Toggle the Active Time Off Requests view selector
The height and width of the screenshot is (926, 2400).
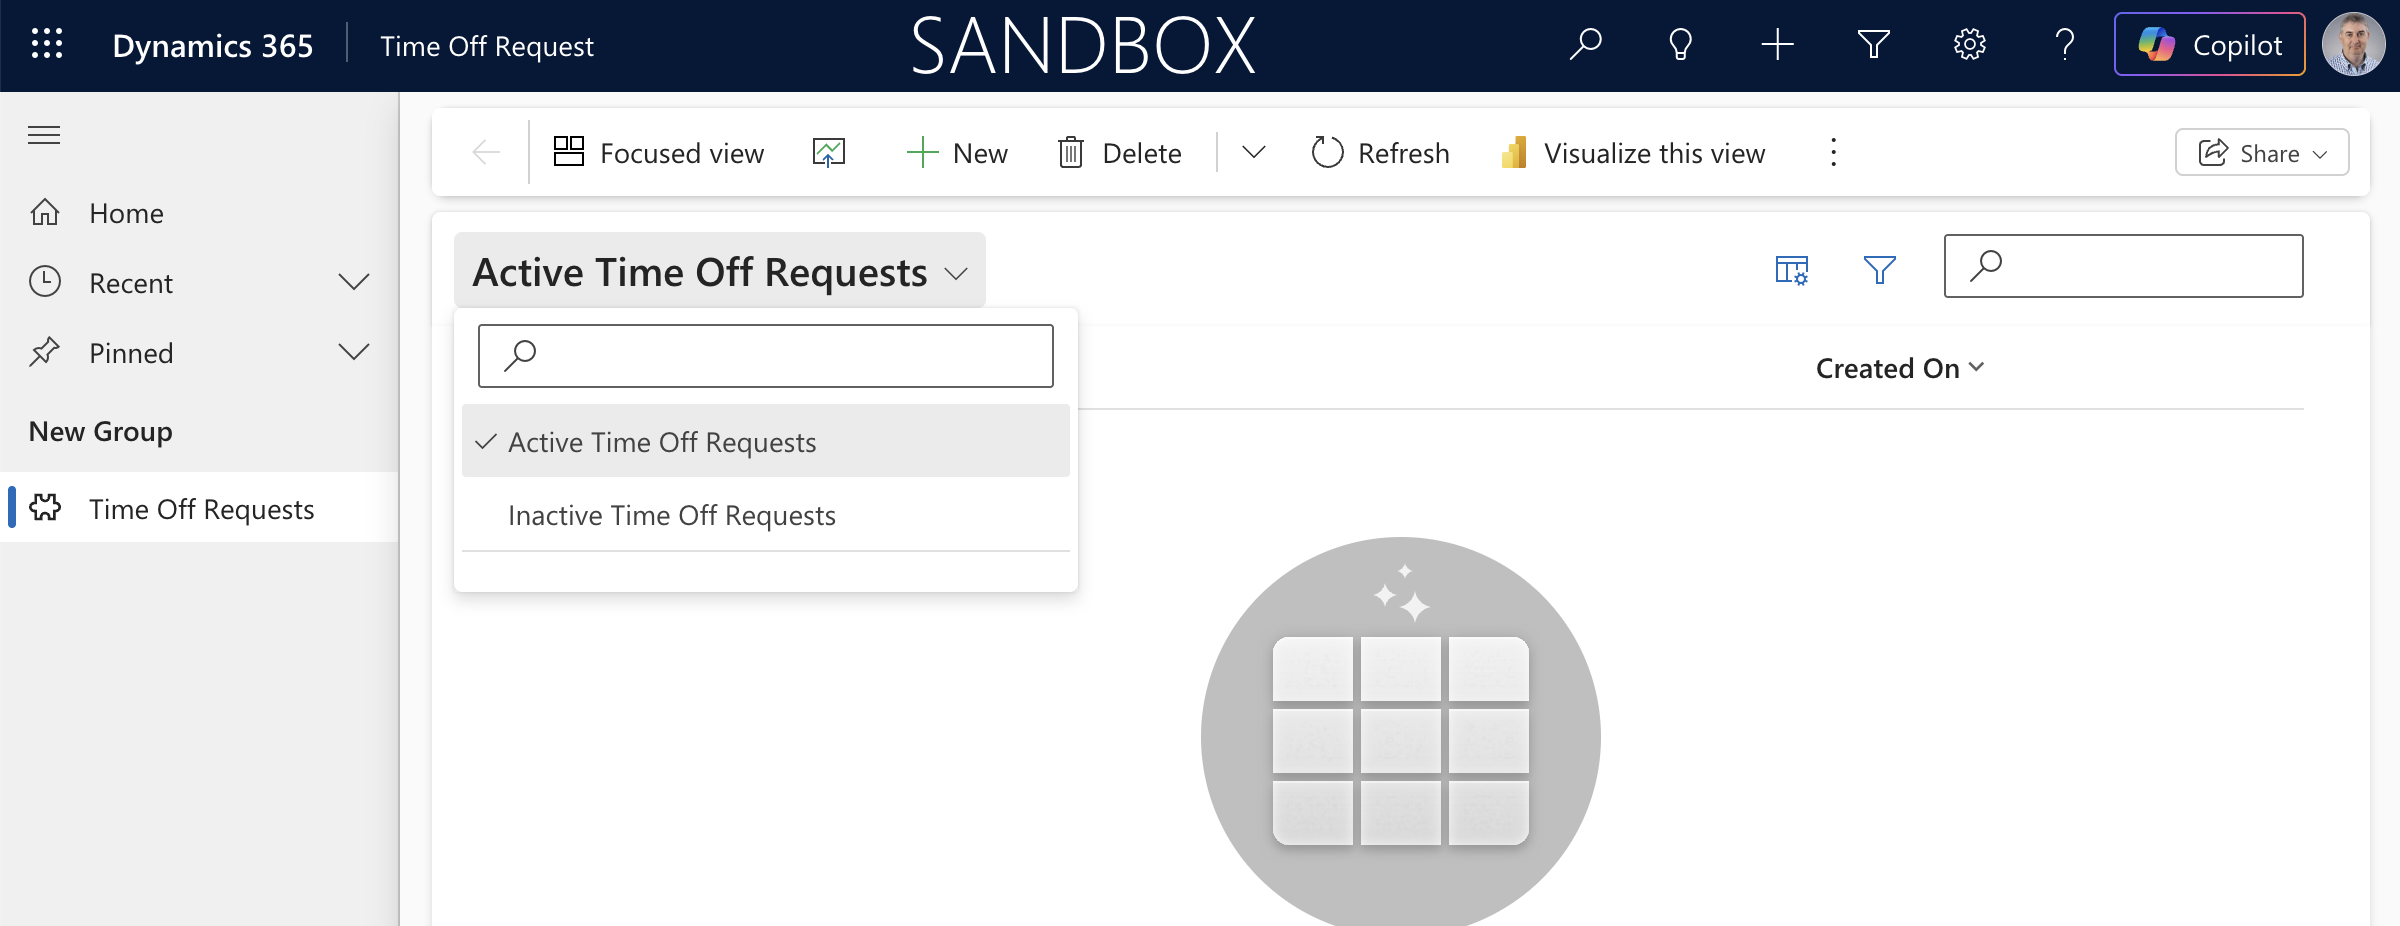pos(720,272)
